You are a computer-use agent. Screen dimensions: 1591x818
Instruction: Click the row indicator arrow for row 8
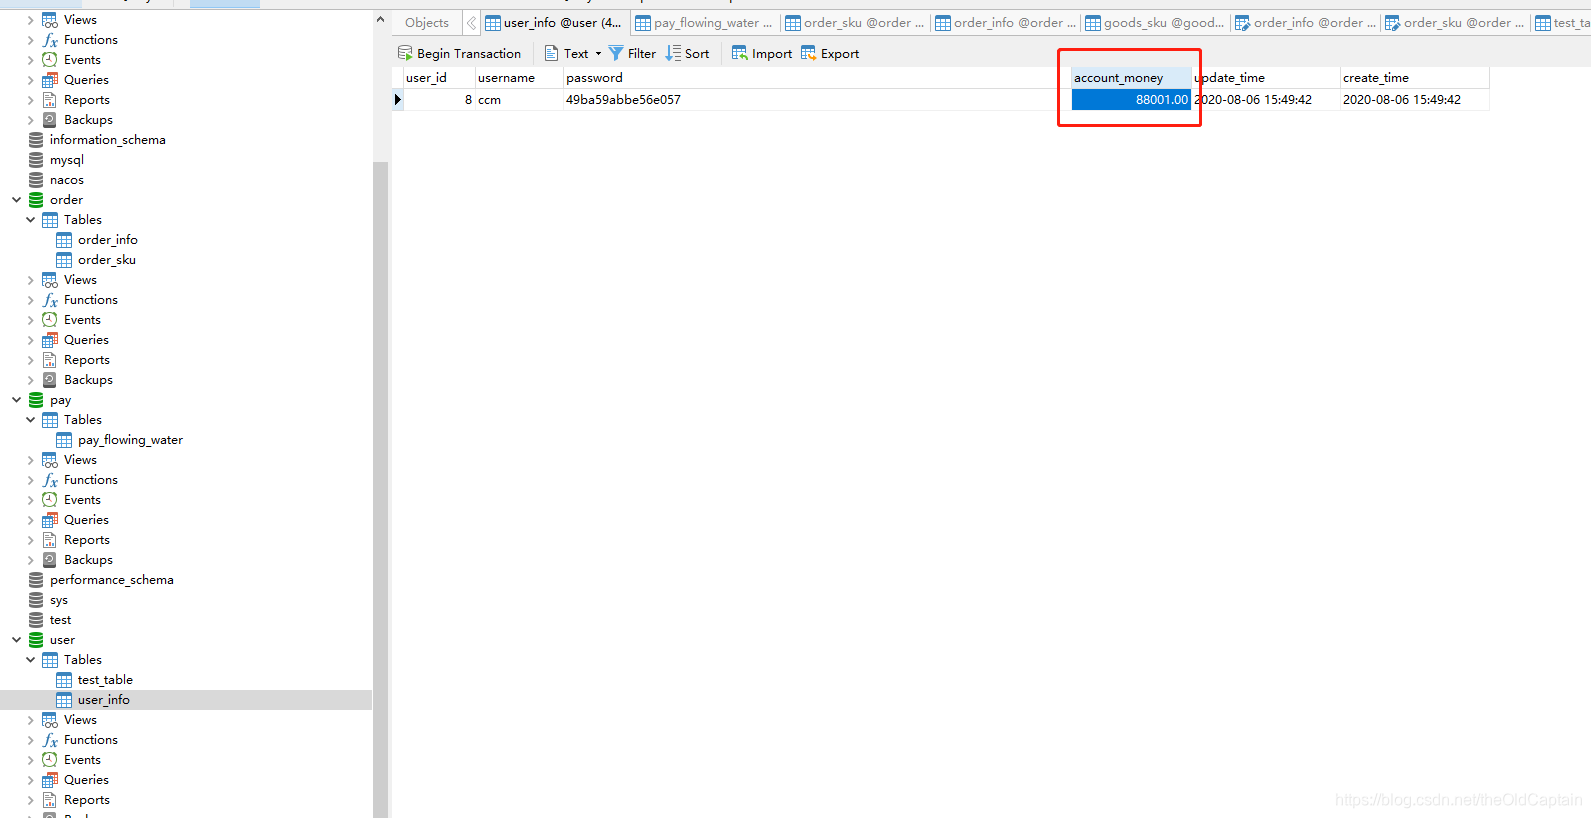click(x=397, y=100)
